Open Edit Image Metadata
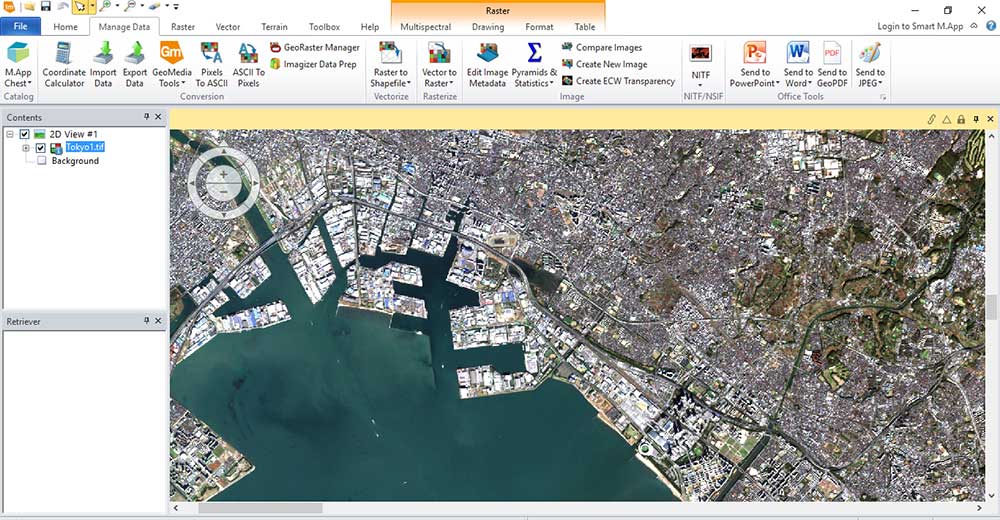1000x520 pixels. [487, 64]
